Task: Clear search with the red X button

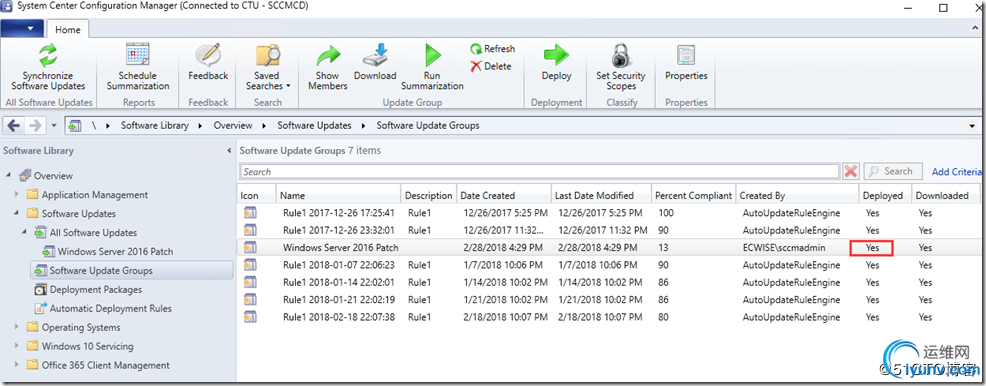Action: point(851,172)
